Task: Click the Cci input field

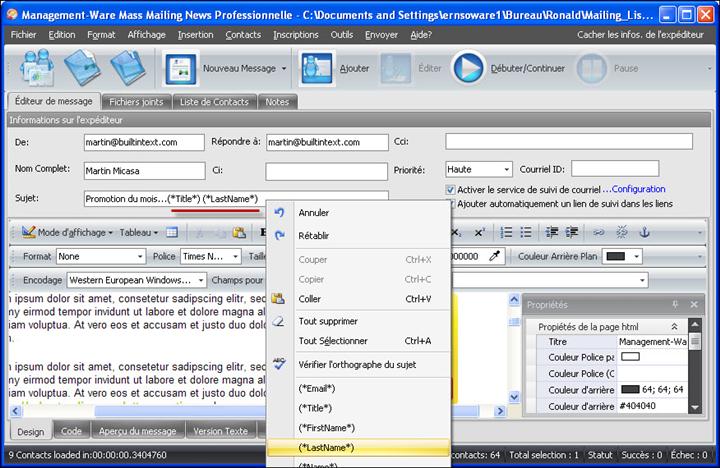Action: [568, 141]
